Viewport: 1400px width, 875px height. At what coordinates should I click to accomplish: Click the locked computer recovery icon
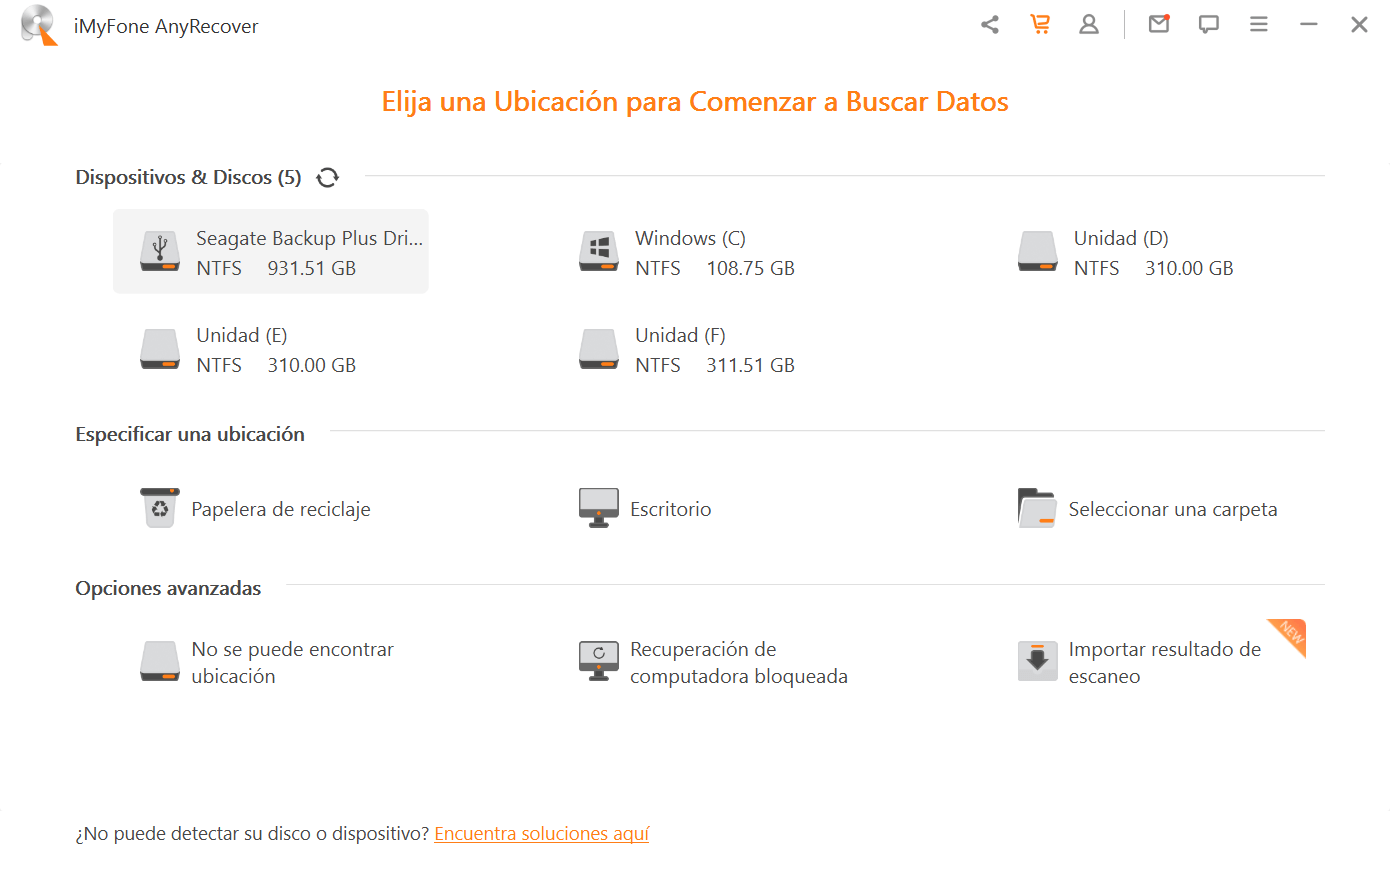(x=599, y=661)
